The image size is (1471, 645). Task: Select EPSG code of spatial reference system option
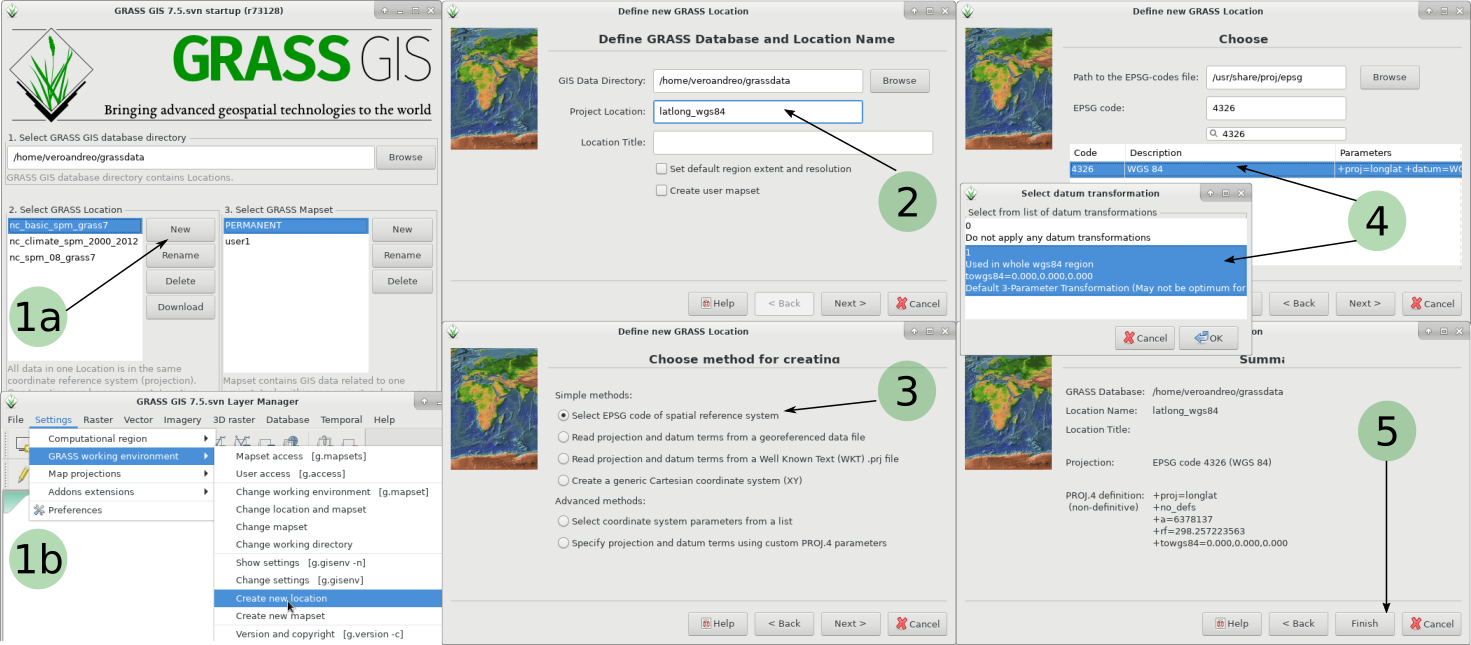coord(564,415)
